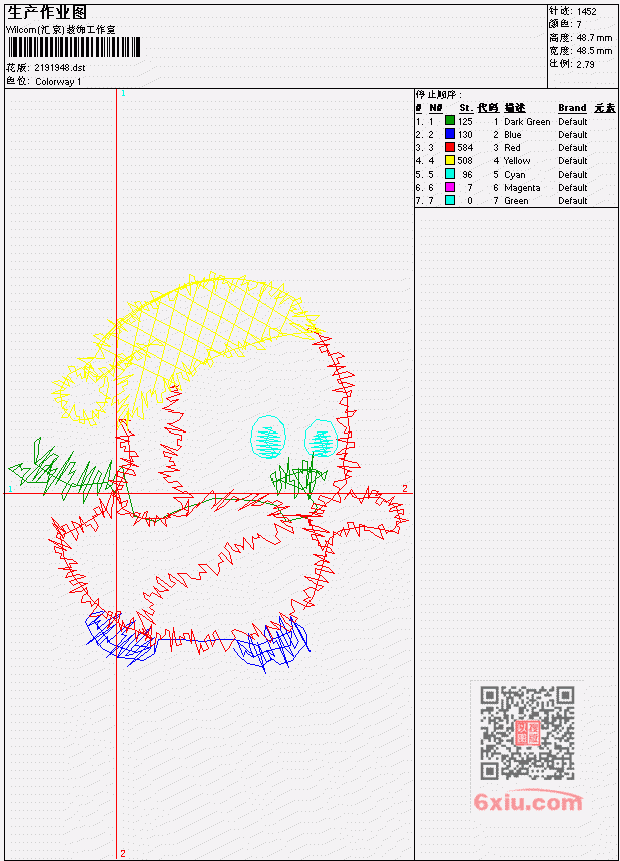Select the Wilcom studio name line
This screenshot has width=620, height=861.
[x=61, y=30]
